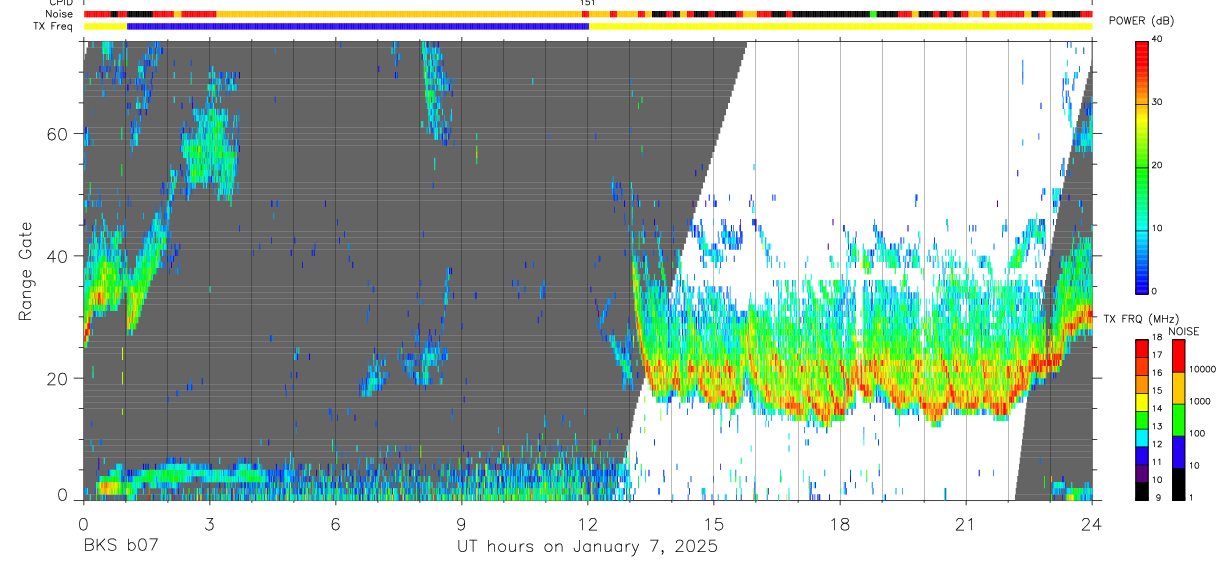The image size is (1228, 567).
Task: Click the '0' tick on the POWER scale
Action: tap(1155, 291)
